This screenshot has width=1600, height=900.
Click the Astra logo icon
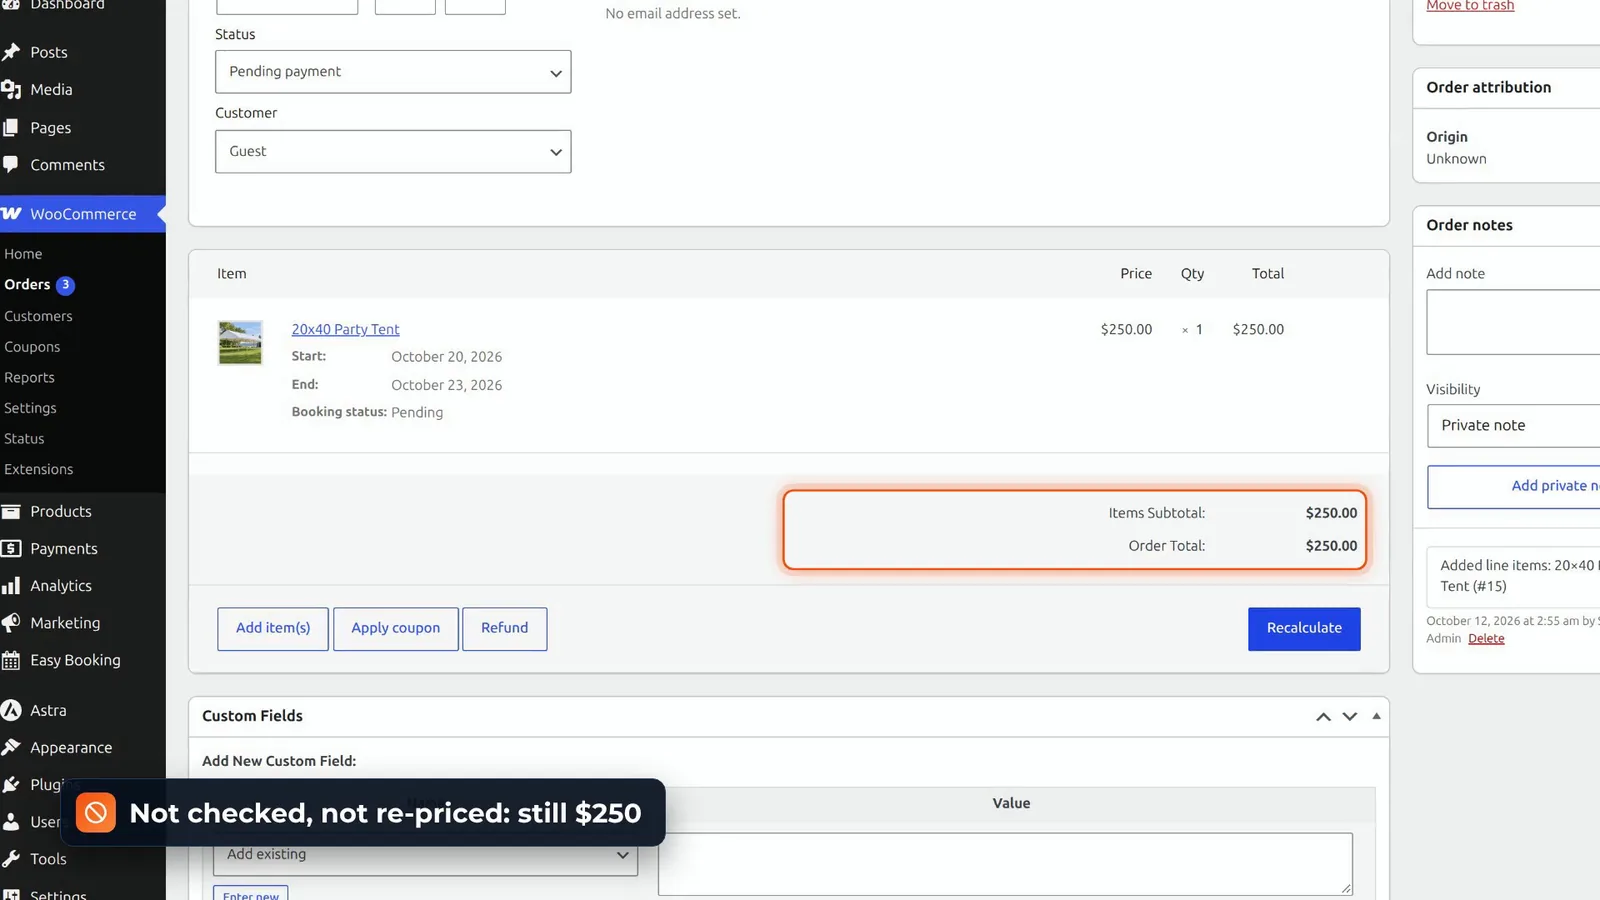tap(11, 710)
